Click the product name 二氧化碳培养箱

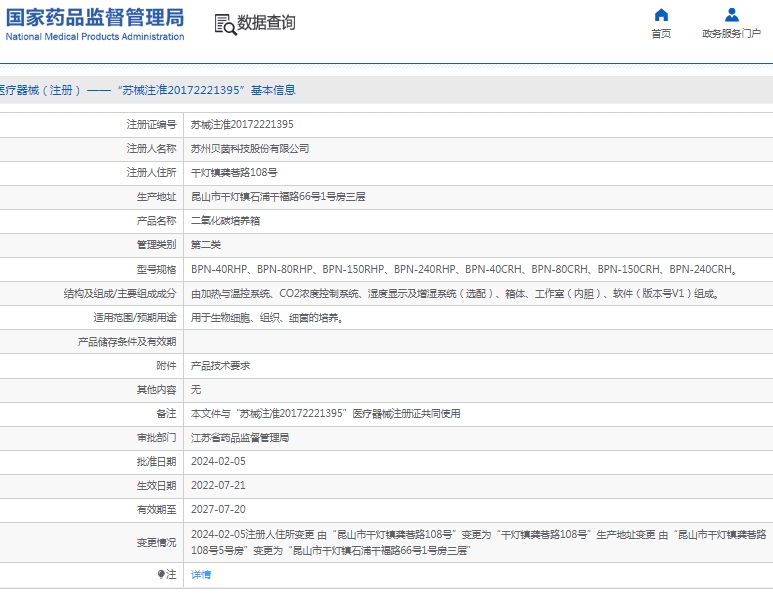coord(225,221)
